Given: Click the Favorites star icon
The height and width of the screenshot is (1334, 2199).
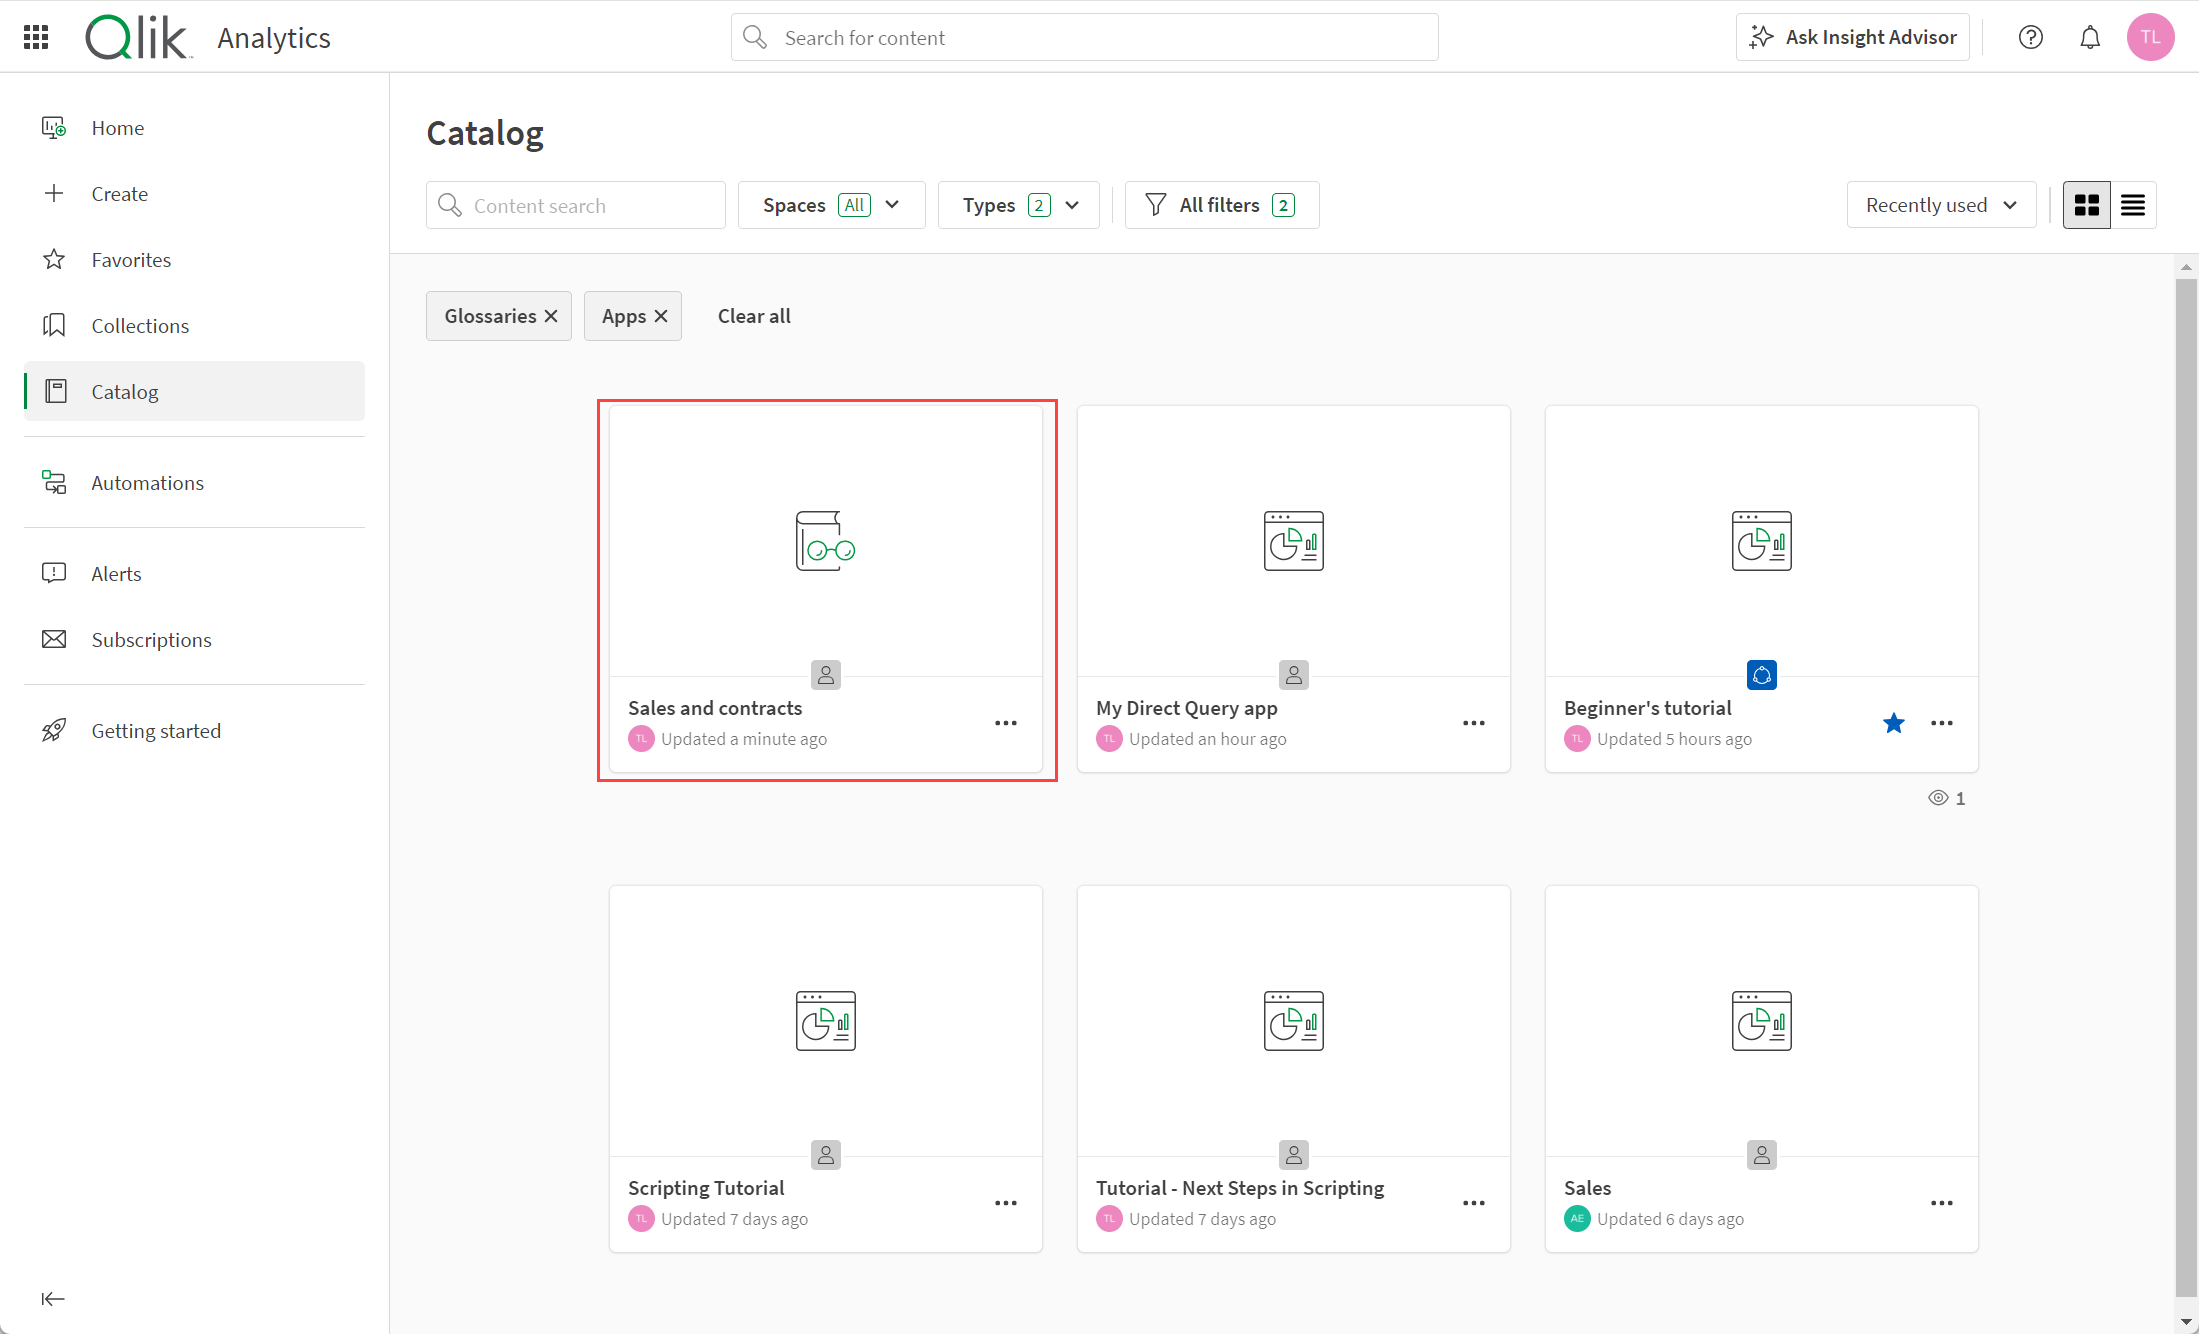Looking at the screenshot, I should [53, 258].
